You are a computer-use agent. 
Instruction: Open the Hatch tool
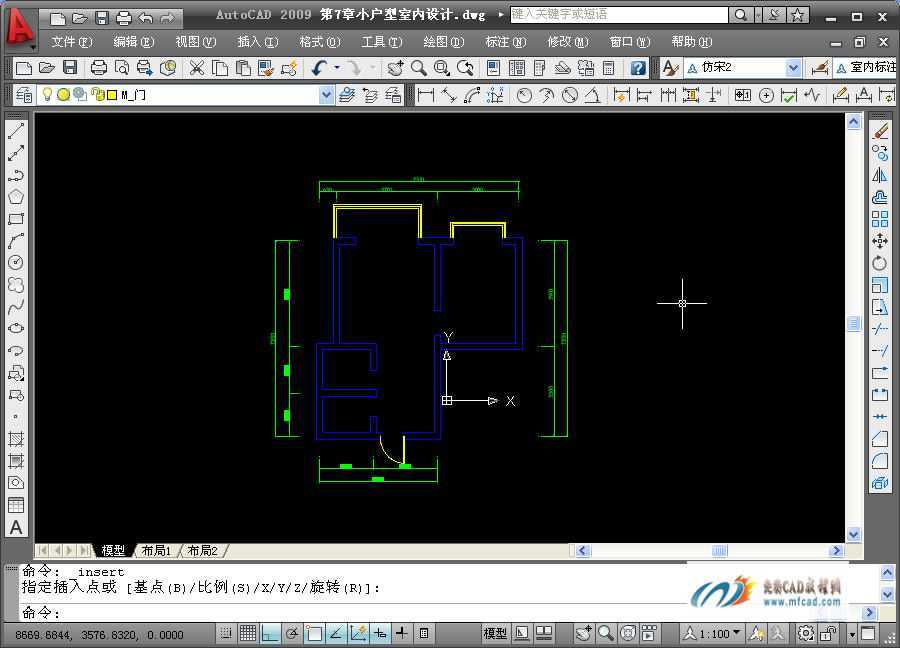tap(16, 439)
